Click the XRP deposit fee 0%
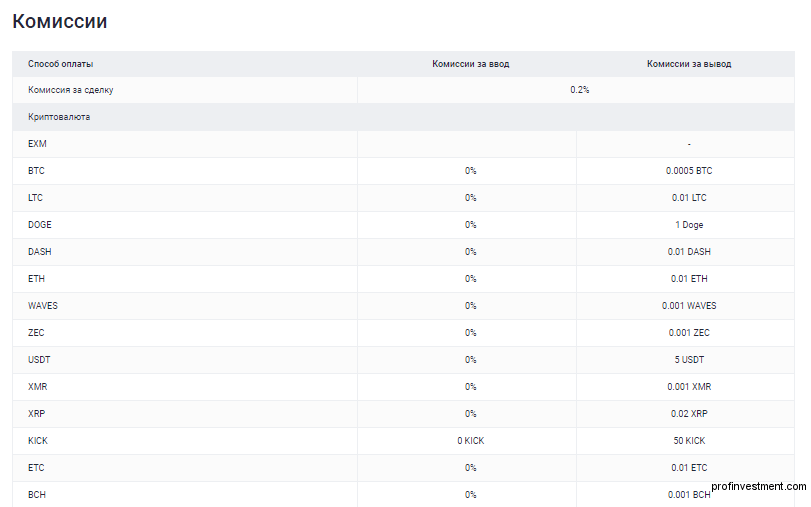 click(471, 414)
